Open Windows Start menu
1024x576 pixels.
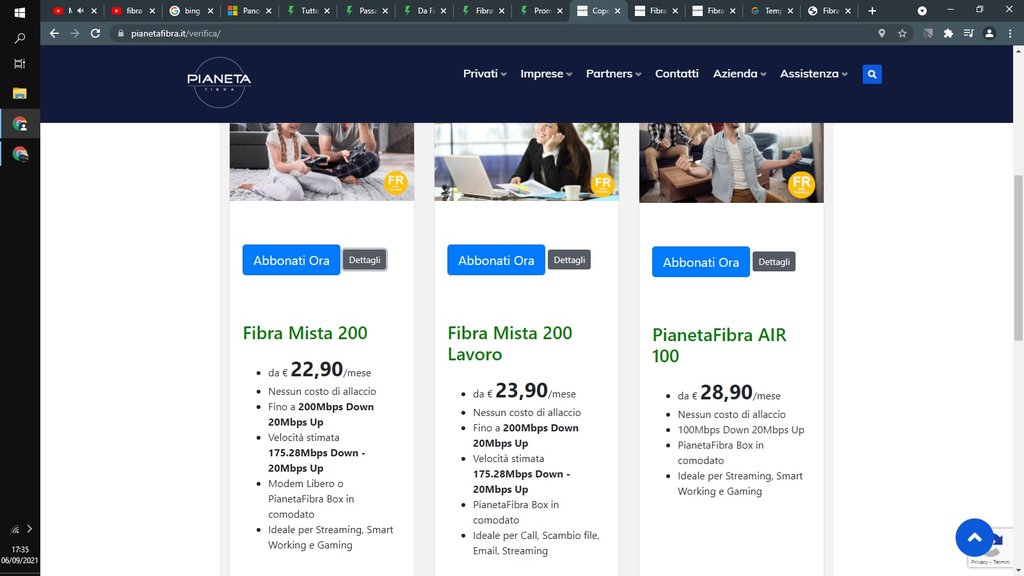tap(19, 12)
